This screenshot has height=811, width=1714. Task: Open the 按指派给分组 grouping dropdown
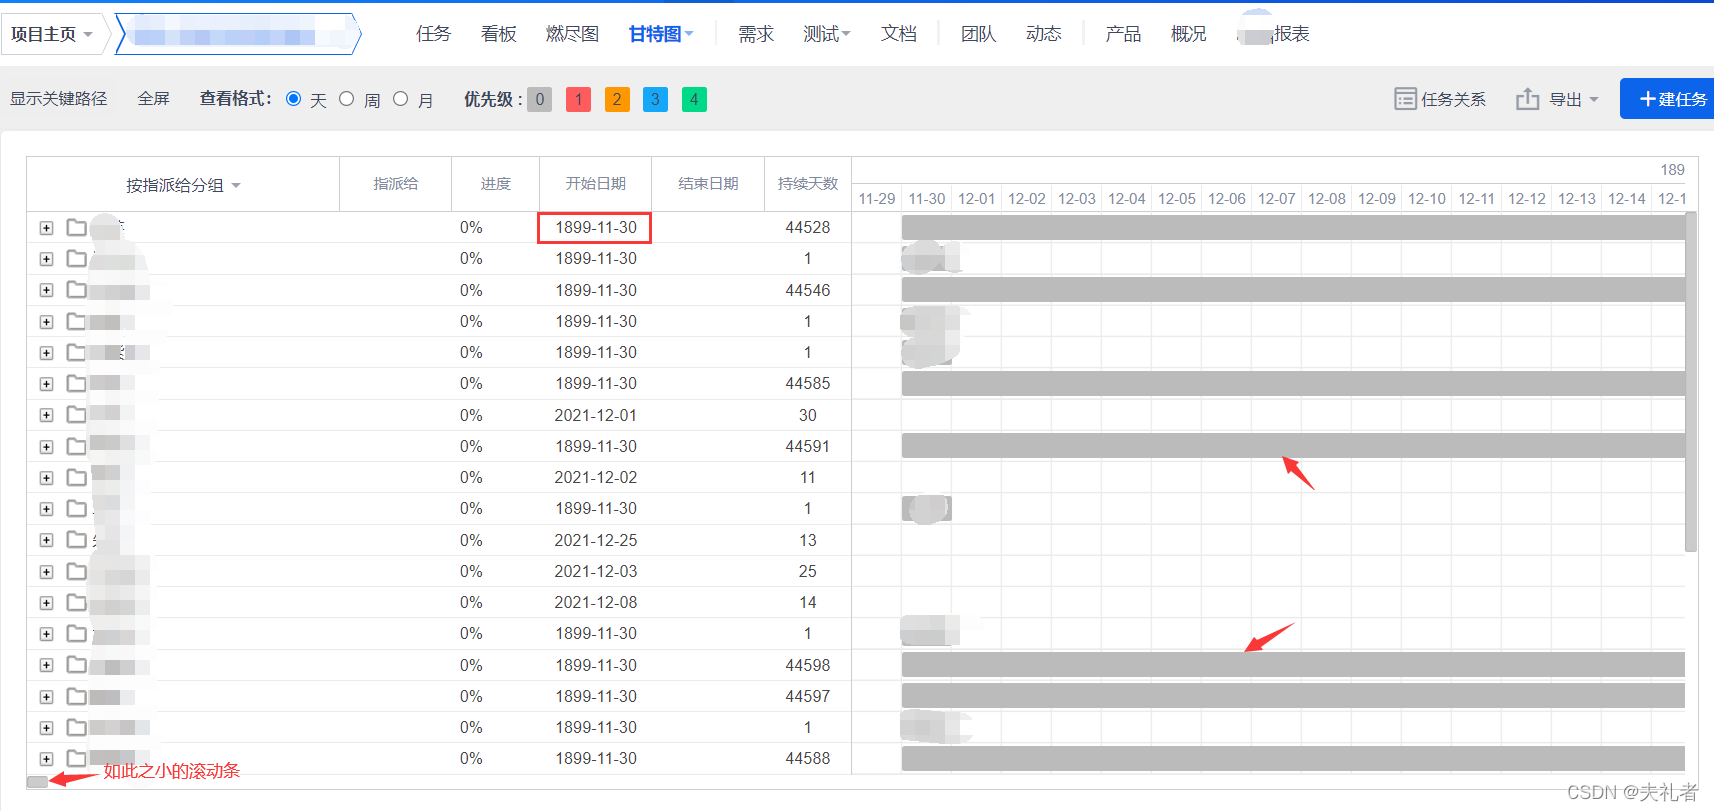[x=183, y=185]
